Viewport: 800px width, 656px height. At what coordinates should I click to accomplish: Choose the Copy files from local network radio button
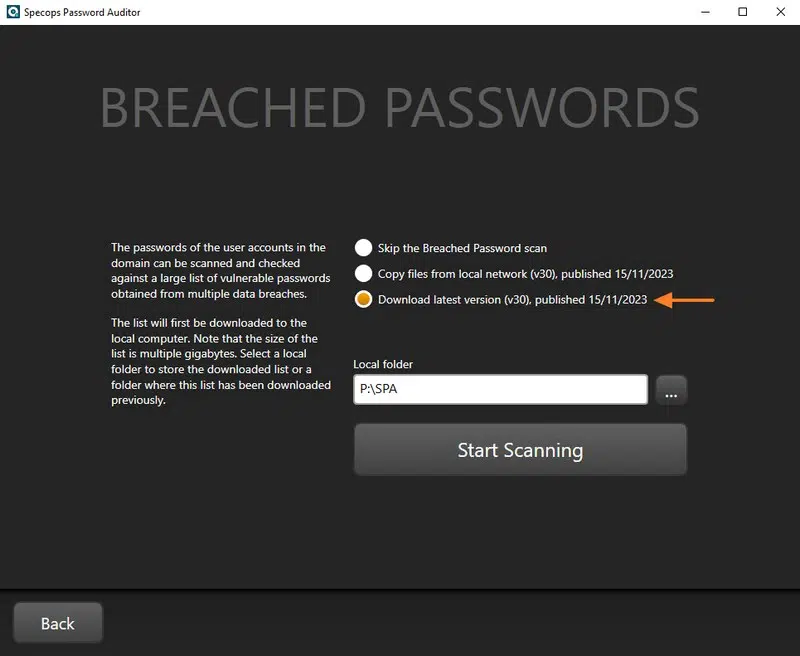point(363,274)
